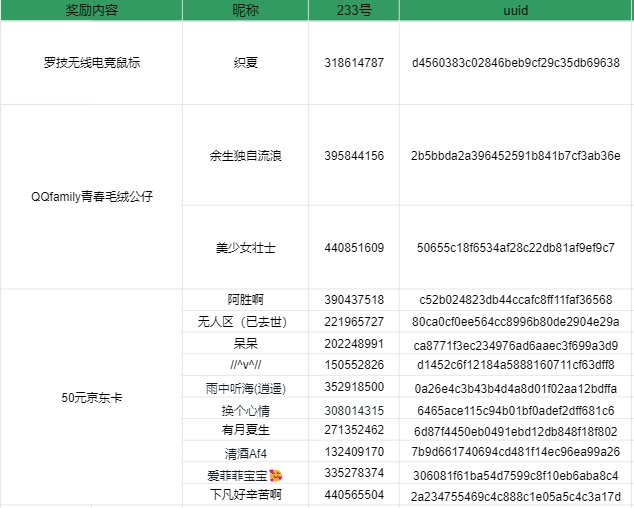Click the nickname 余生独自流浪
This screenshot has height=508, width=634.
click(245, 156)
